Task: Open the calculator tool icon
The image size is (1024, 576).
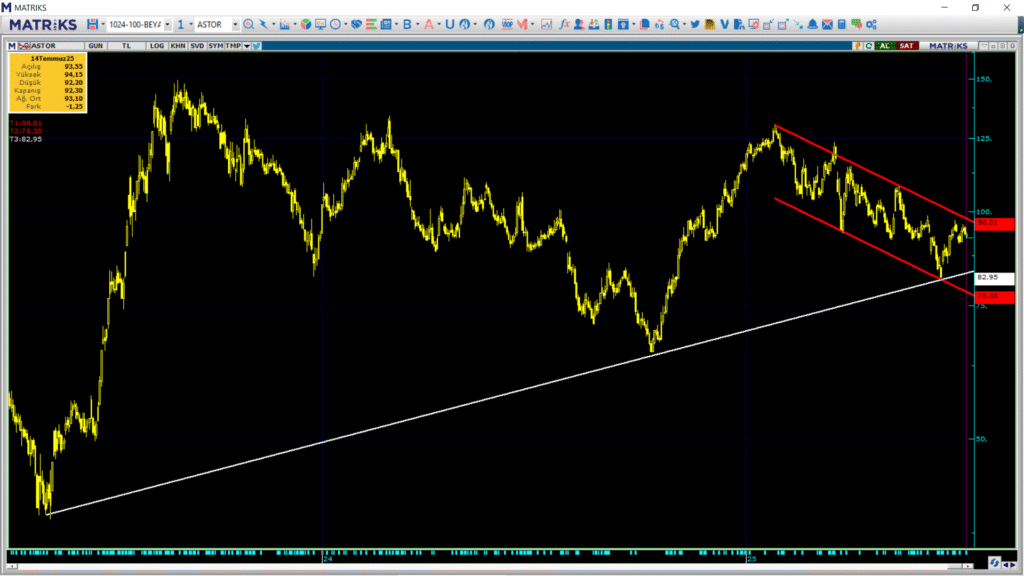Action: pyautogui.click(x=842, y=24)
